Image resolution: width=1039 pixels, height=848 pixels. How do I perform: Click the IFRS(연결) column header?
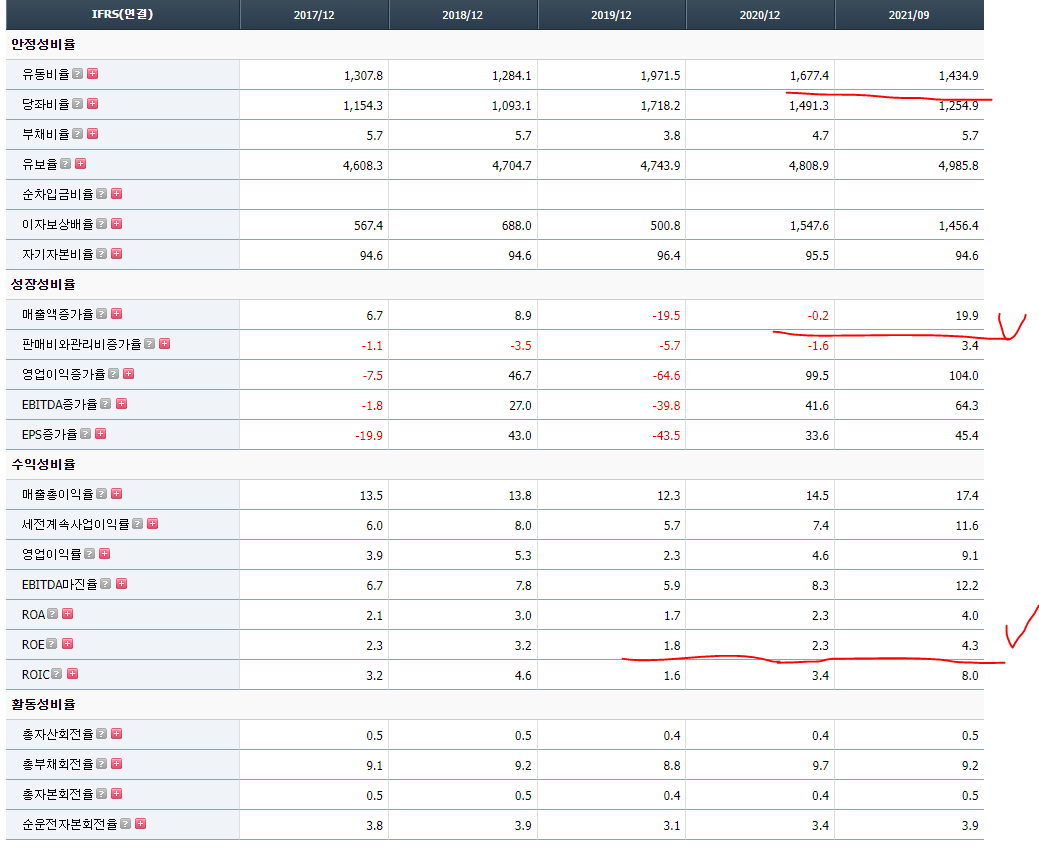click(123, 14)
